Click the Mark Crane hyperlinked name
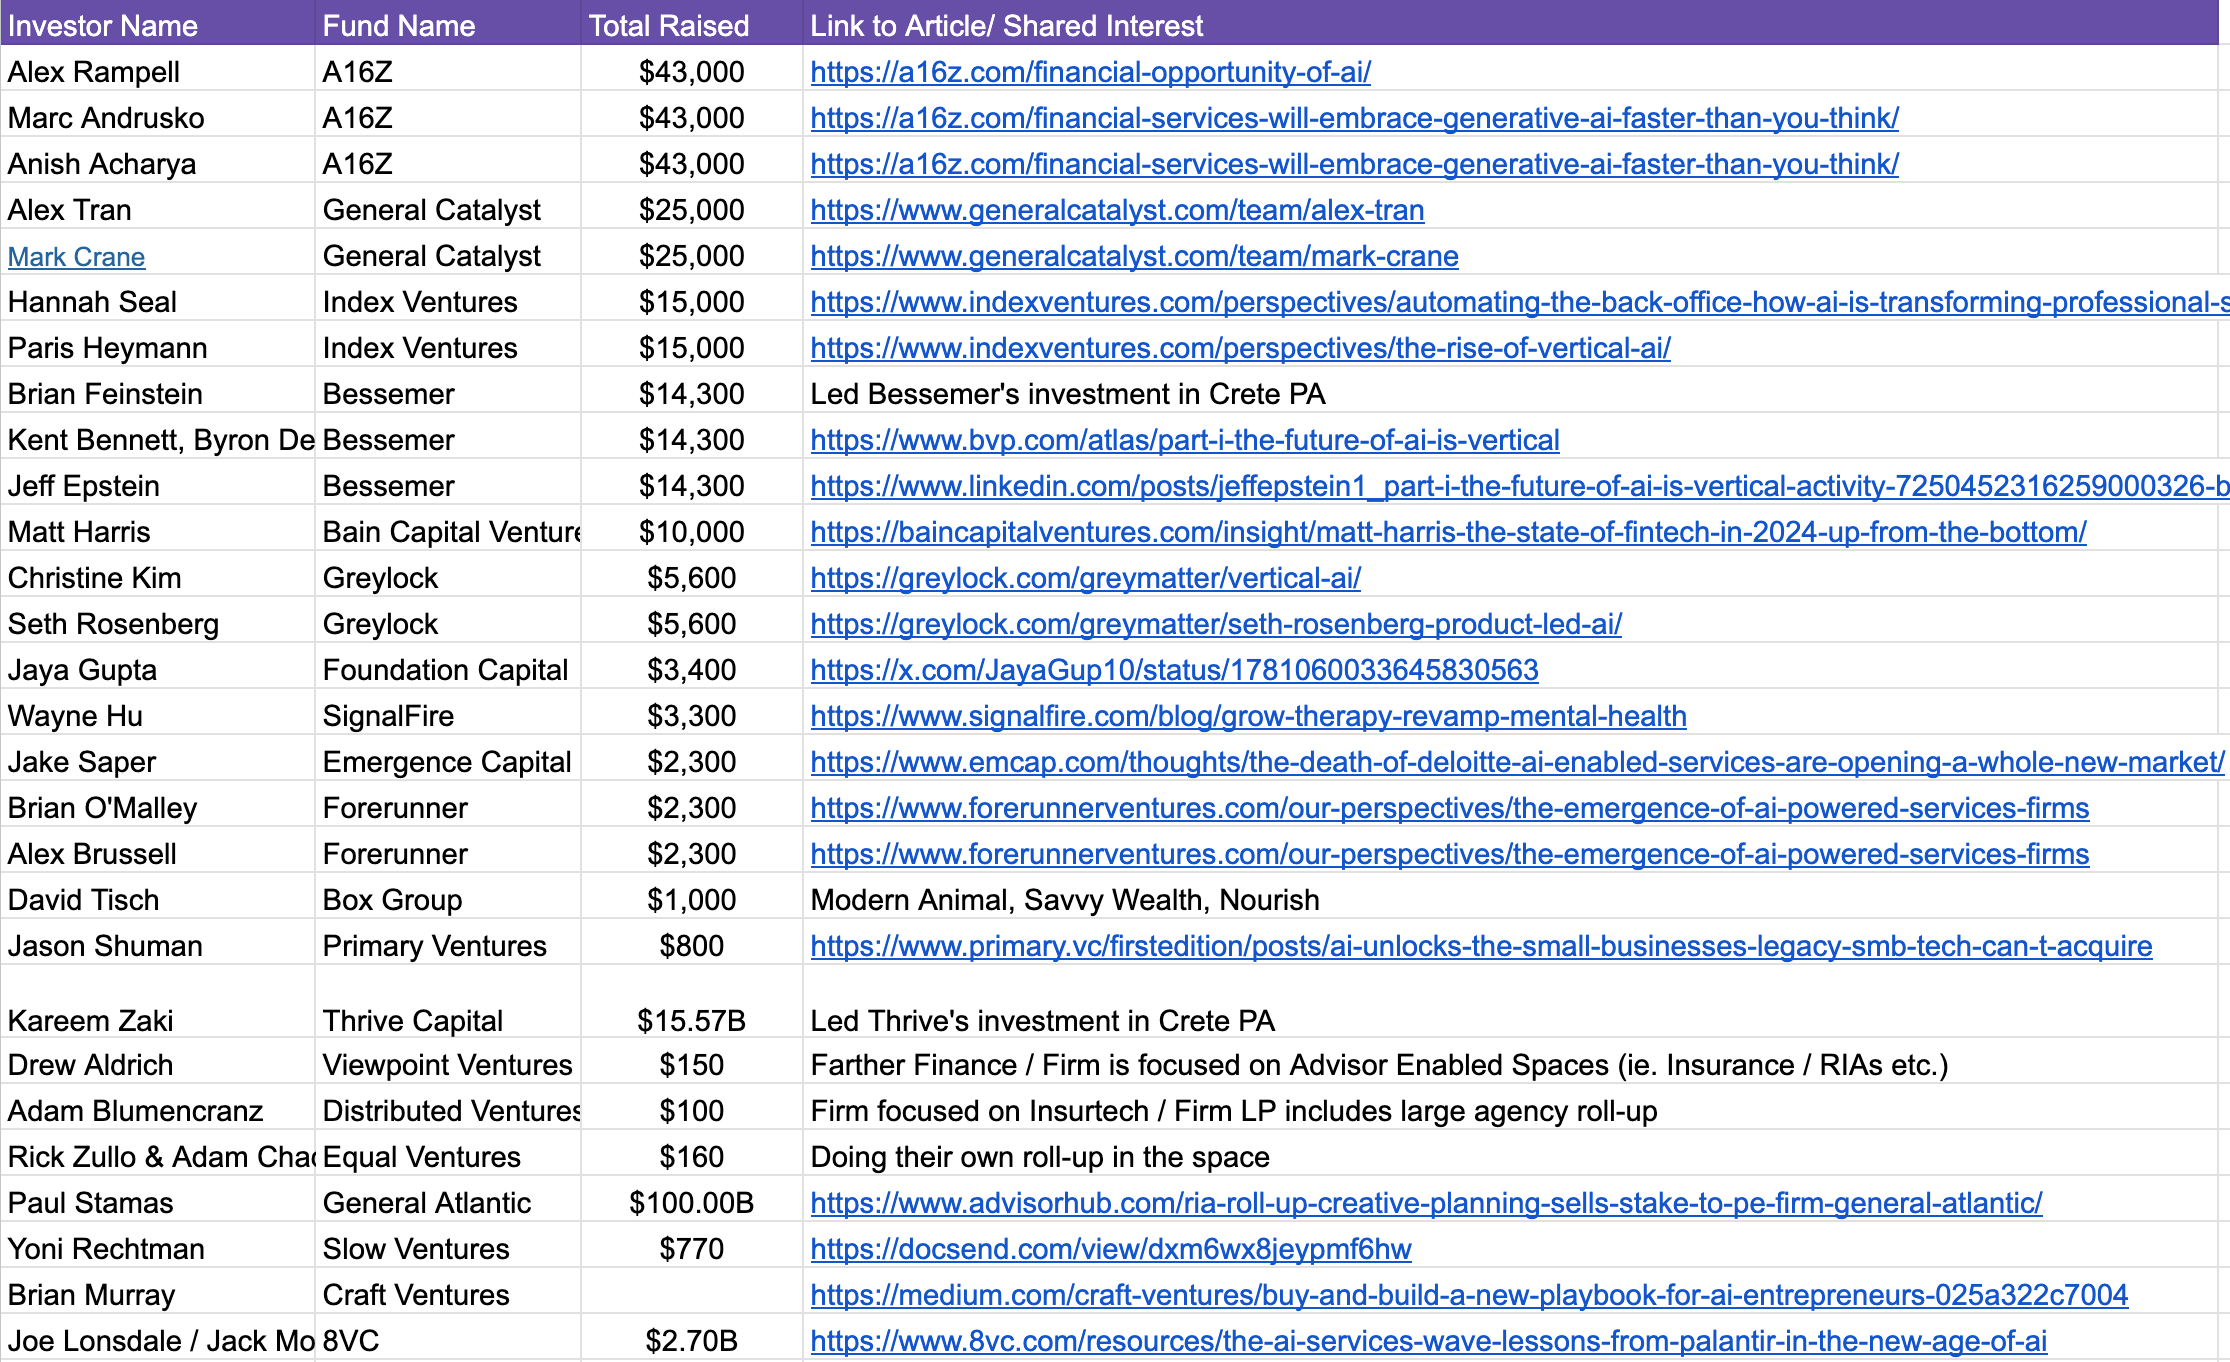Image resolution: width=2230 pixels, height=1362 pixels. pyautogui.click(x=77, y=257)
